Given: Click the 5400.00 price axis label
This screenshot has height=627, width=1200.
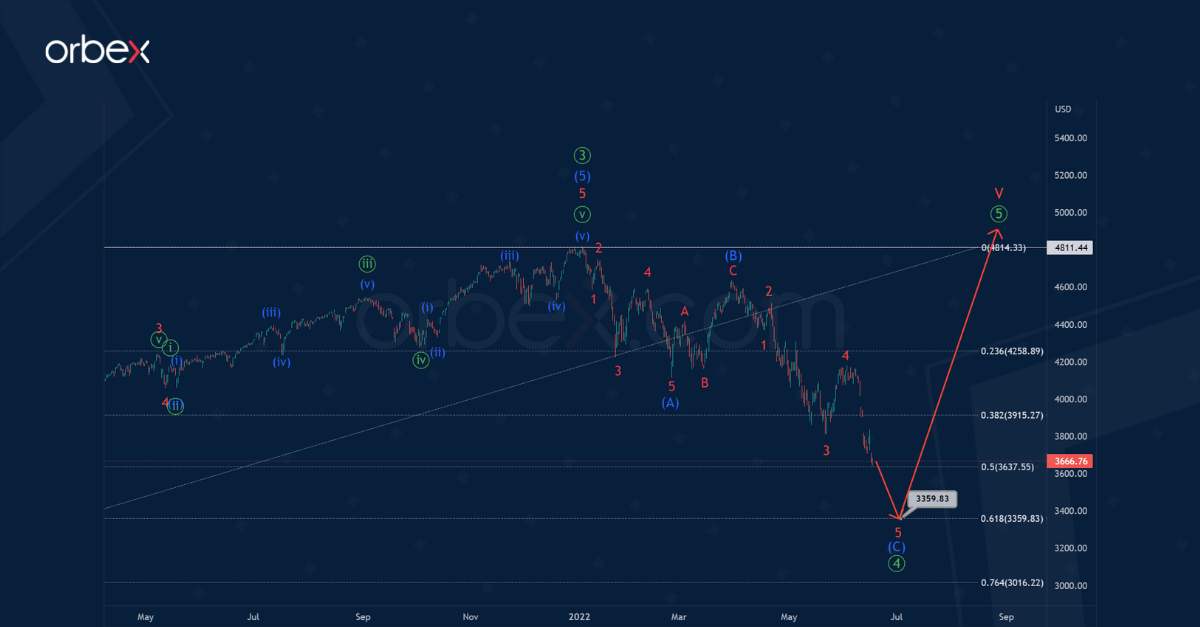Looking at the screenshot, I should pos(1072,138).
